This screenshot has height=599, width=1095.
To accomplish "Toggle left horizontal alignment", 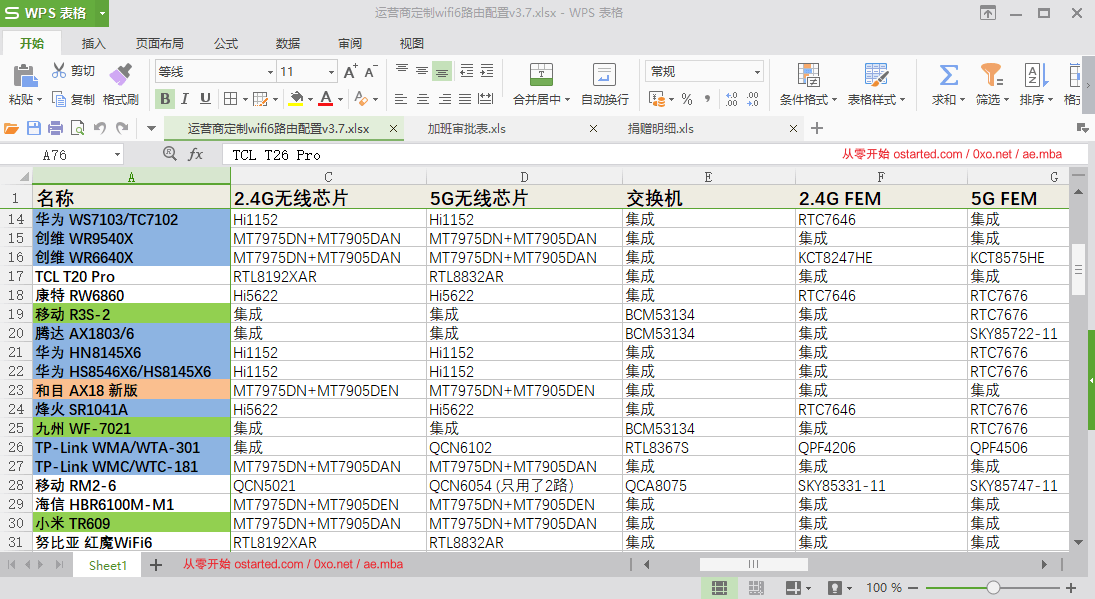I will click(401, 99).
